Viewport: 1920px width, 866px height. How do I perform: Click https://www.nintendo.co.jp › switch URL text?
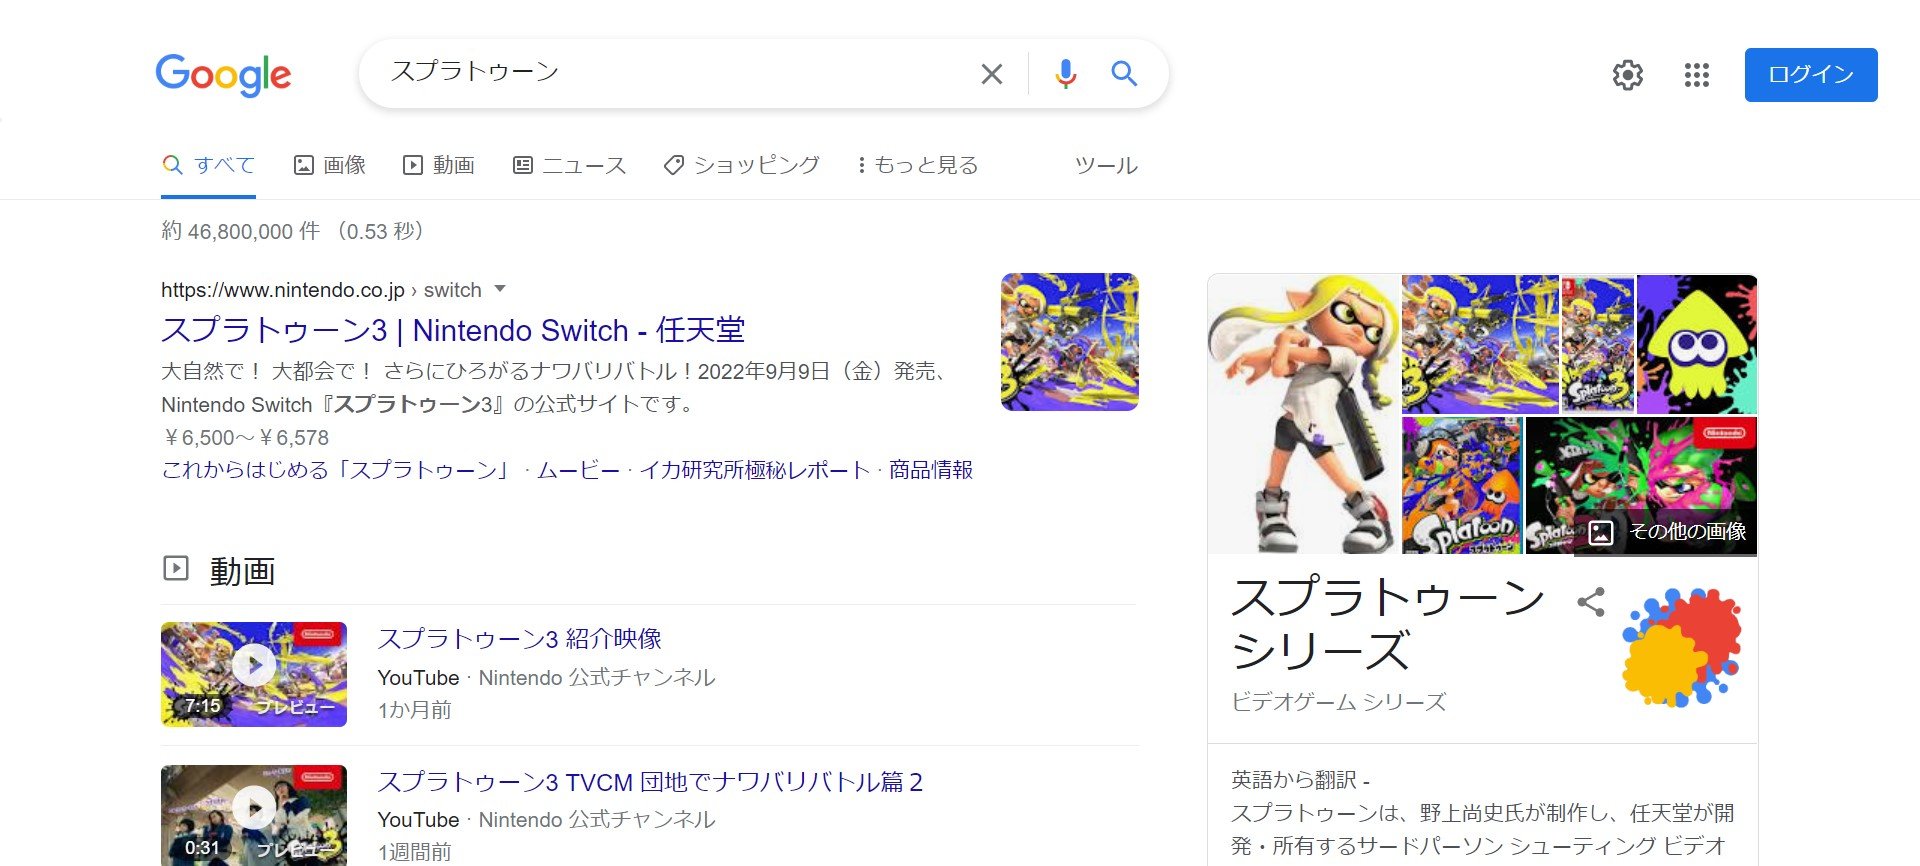pyautogui.click(x=321, y=290)
